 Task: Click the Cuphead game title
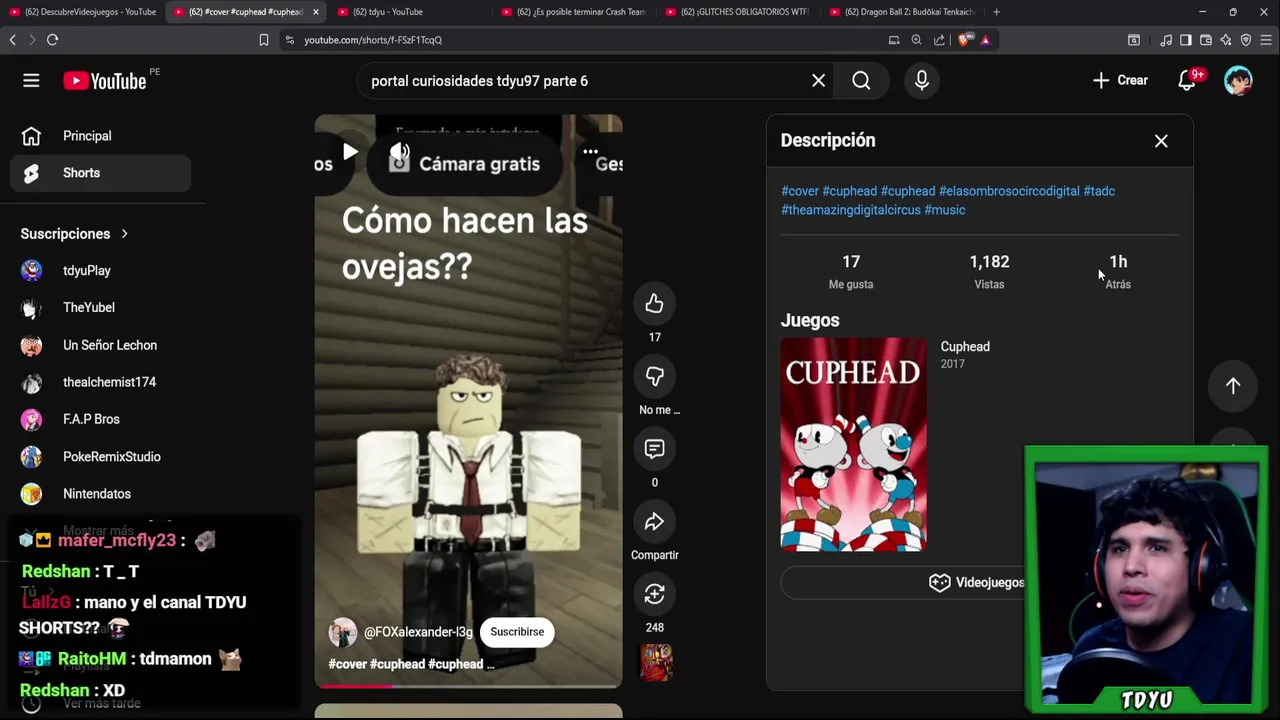tap(965, 347)
